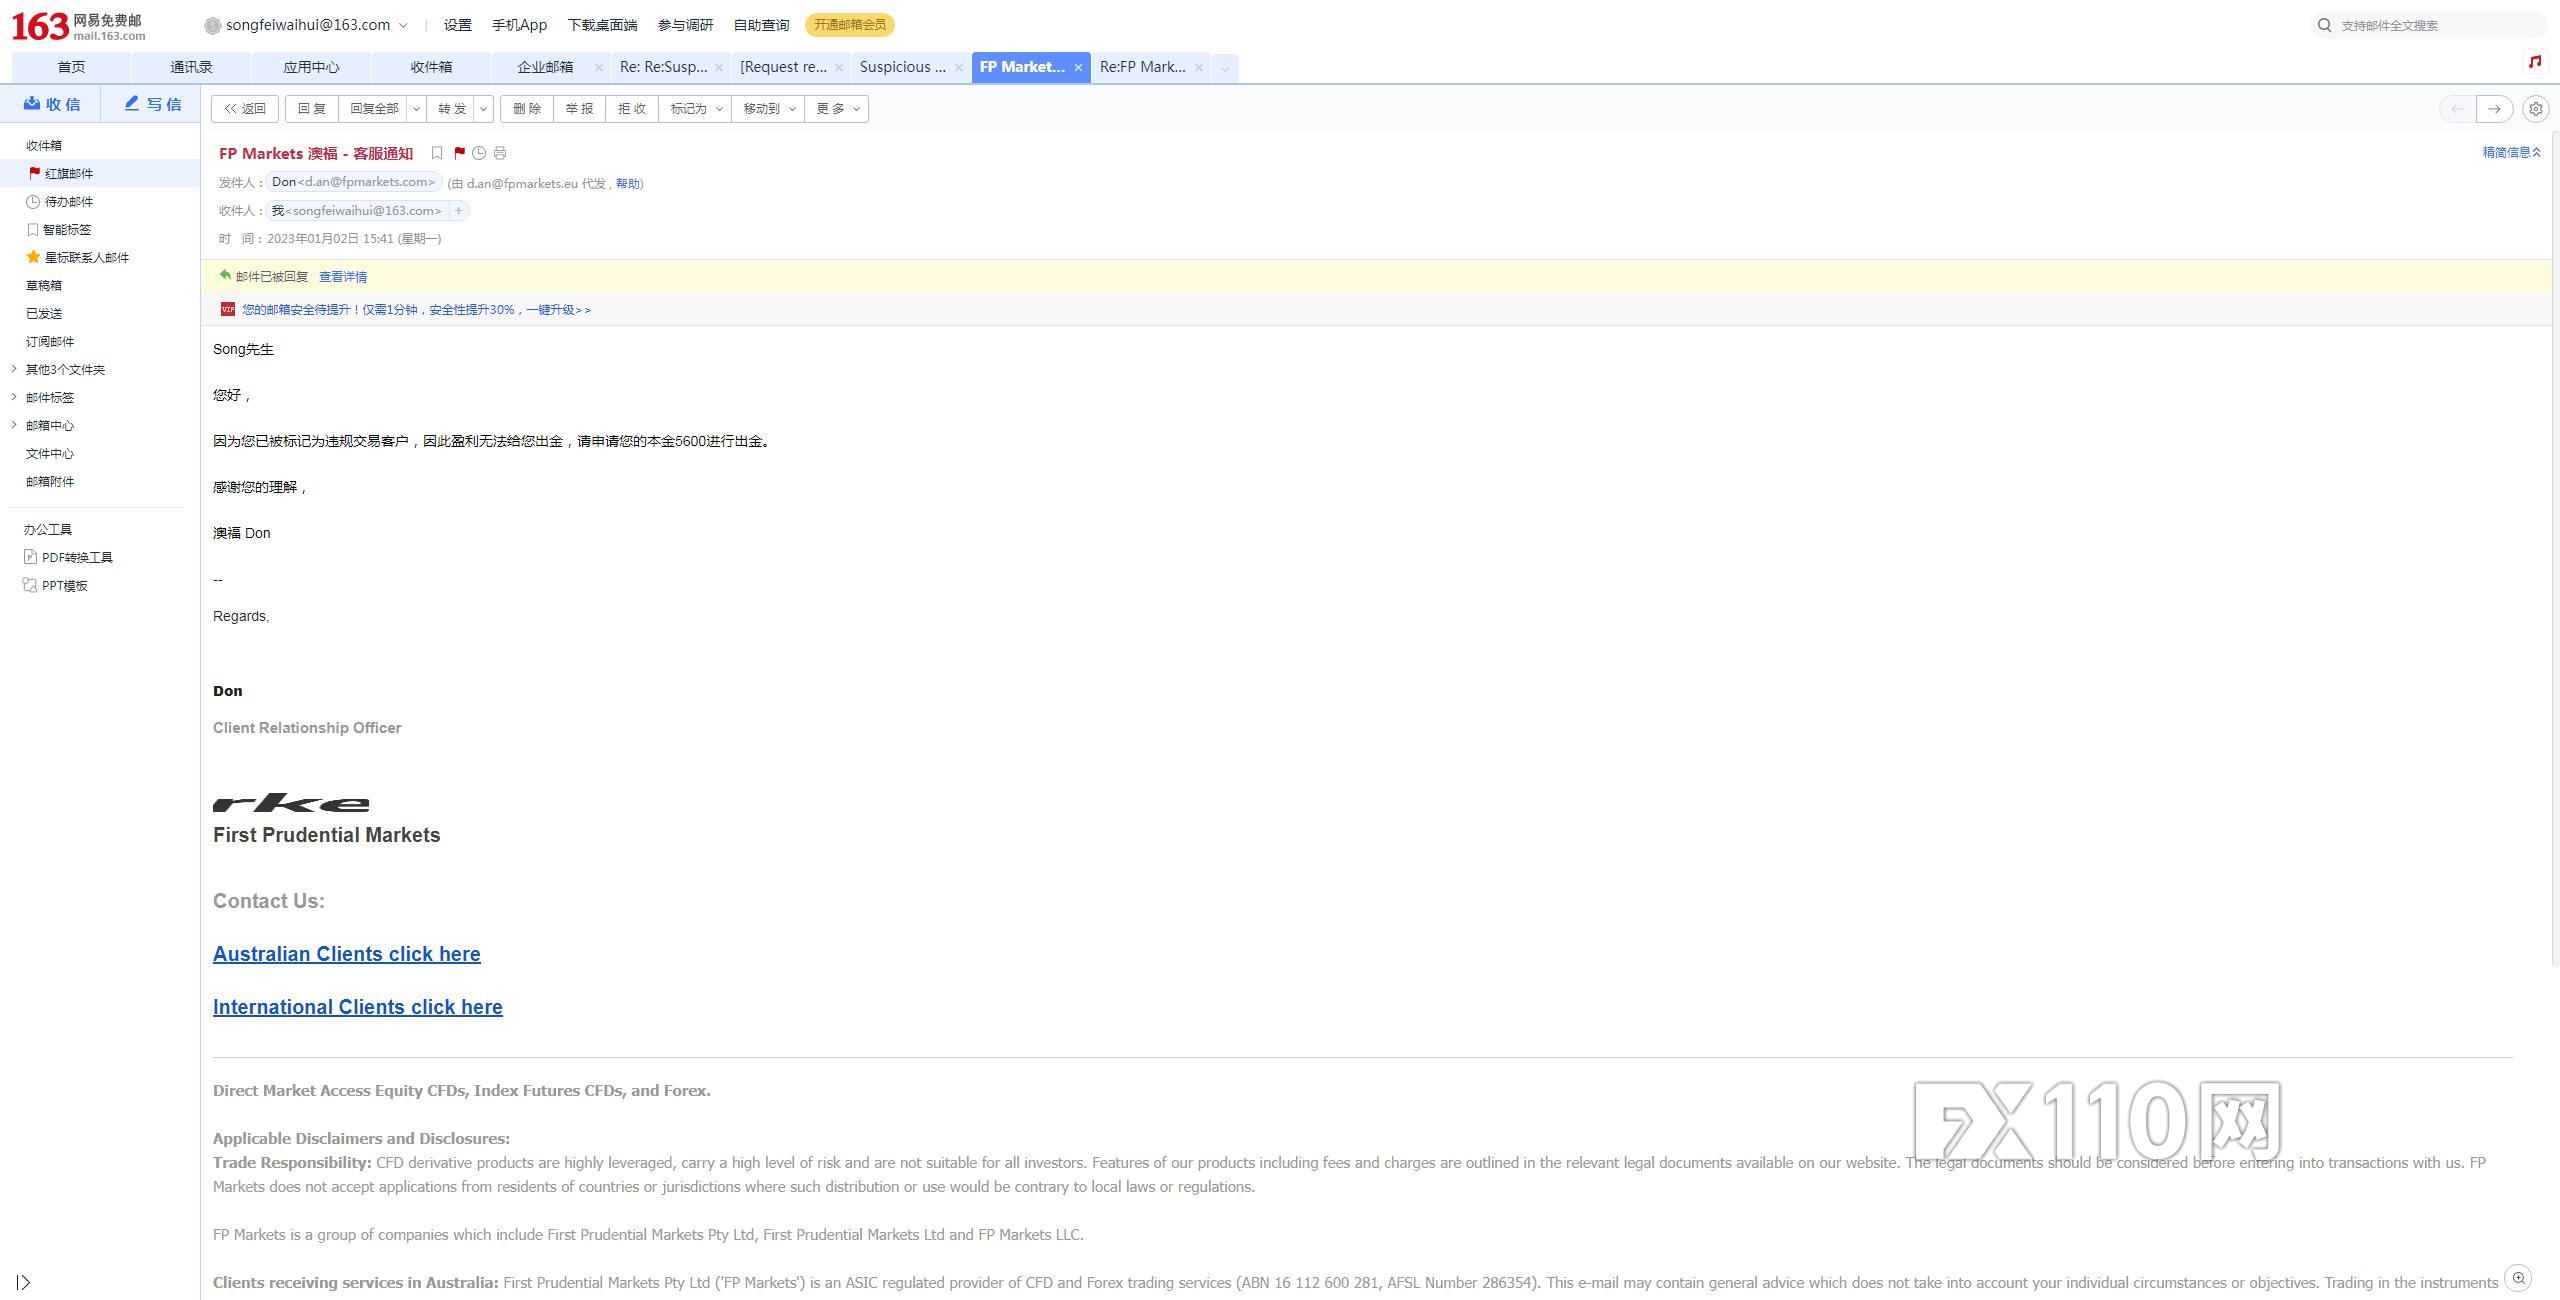The height and width of the screenshot is (1300, 2560).
Task: Go to the next email arrow
Action: coord(2495,109)
